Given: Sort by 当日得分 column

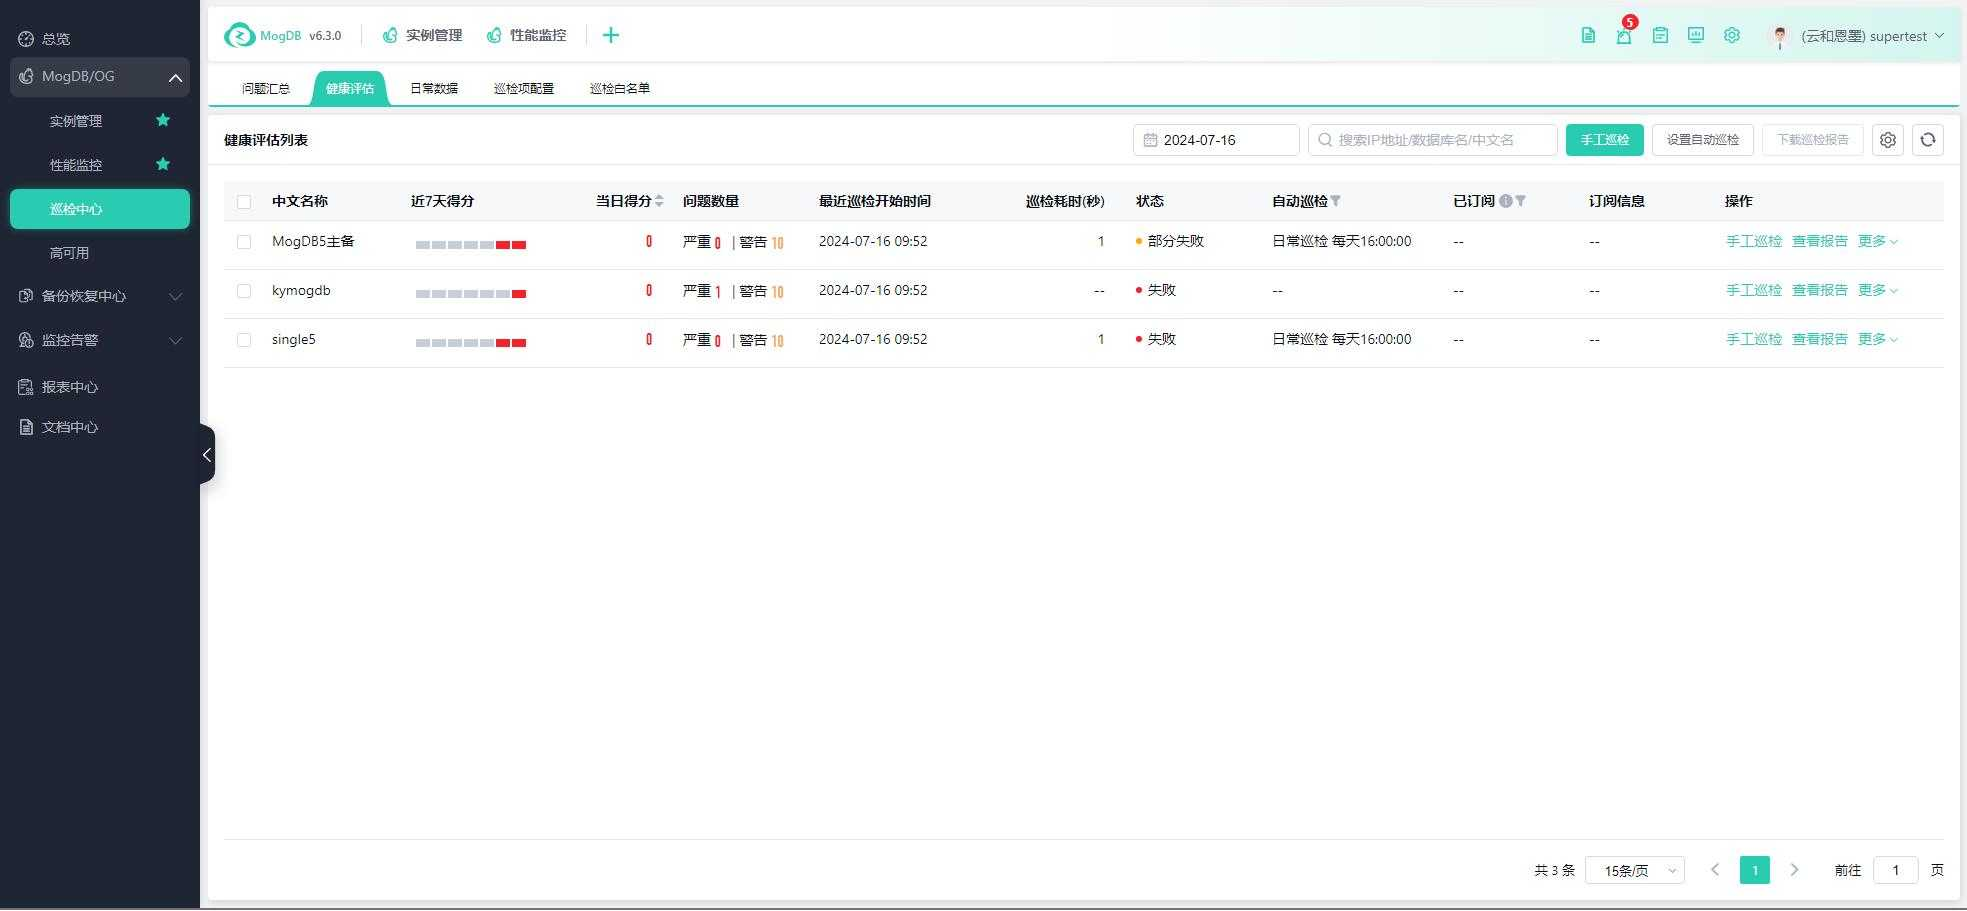Looking at the screenshot, I should [x=659, y=201].
